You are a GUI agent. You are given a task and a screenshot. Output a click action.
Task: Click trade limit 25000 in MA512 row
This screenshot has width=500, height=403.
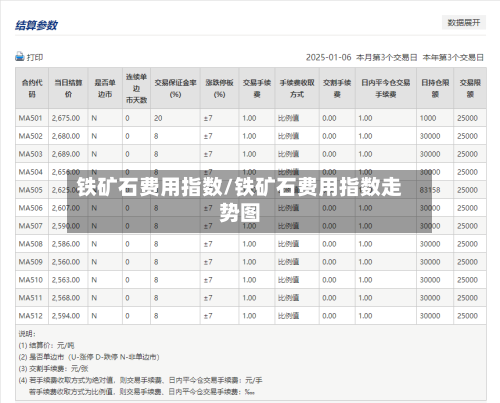point(467,316)
